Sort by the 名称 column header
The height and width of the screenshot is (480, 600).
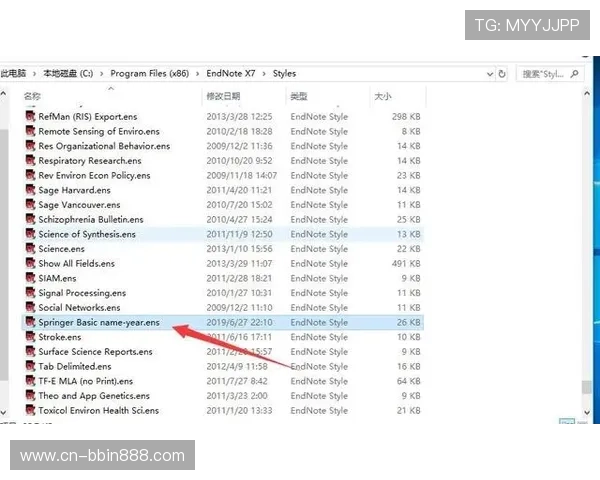[33, 96]
